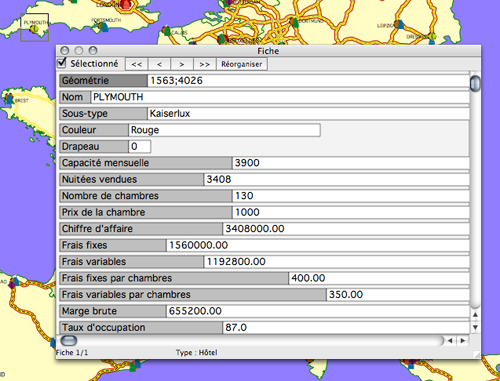Go to previous record with < button
Image resolution: width=500 pixels, height=381 pixels.
[159, 64]
